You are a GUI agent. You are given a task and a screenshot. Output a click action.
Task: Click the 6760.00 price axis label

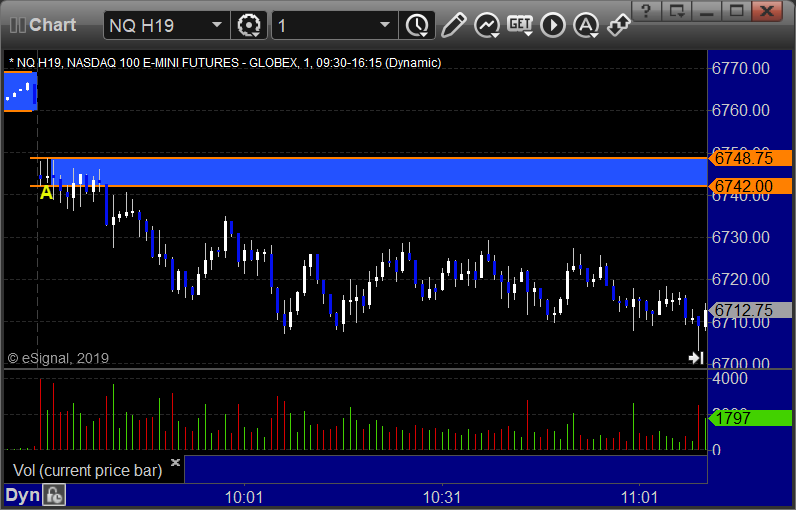tap(741, 111)
